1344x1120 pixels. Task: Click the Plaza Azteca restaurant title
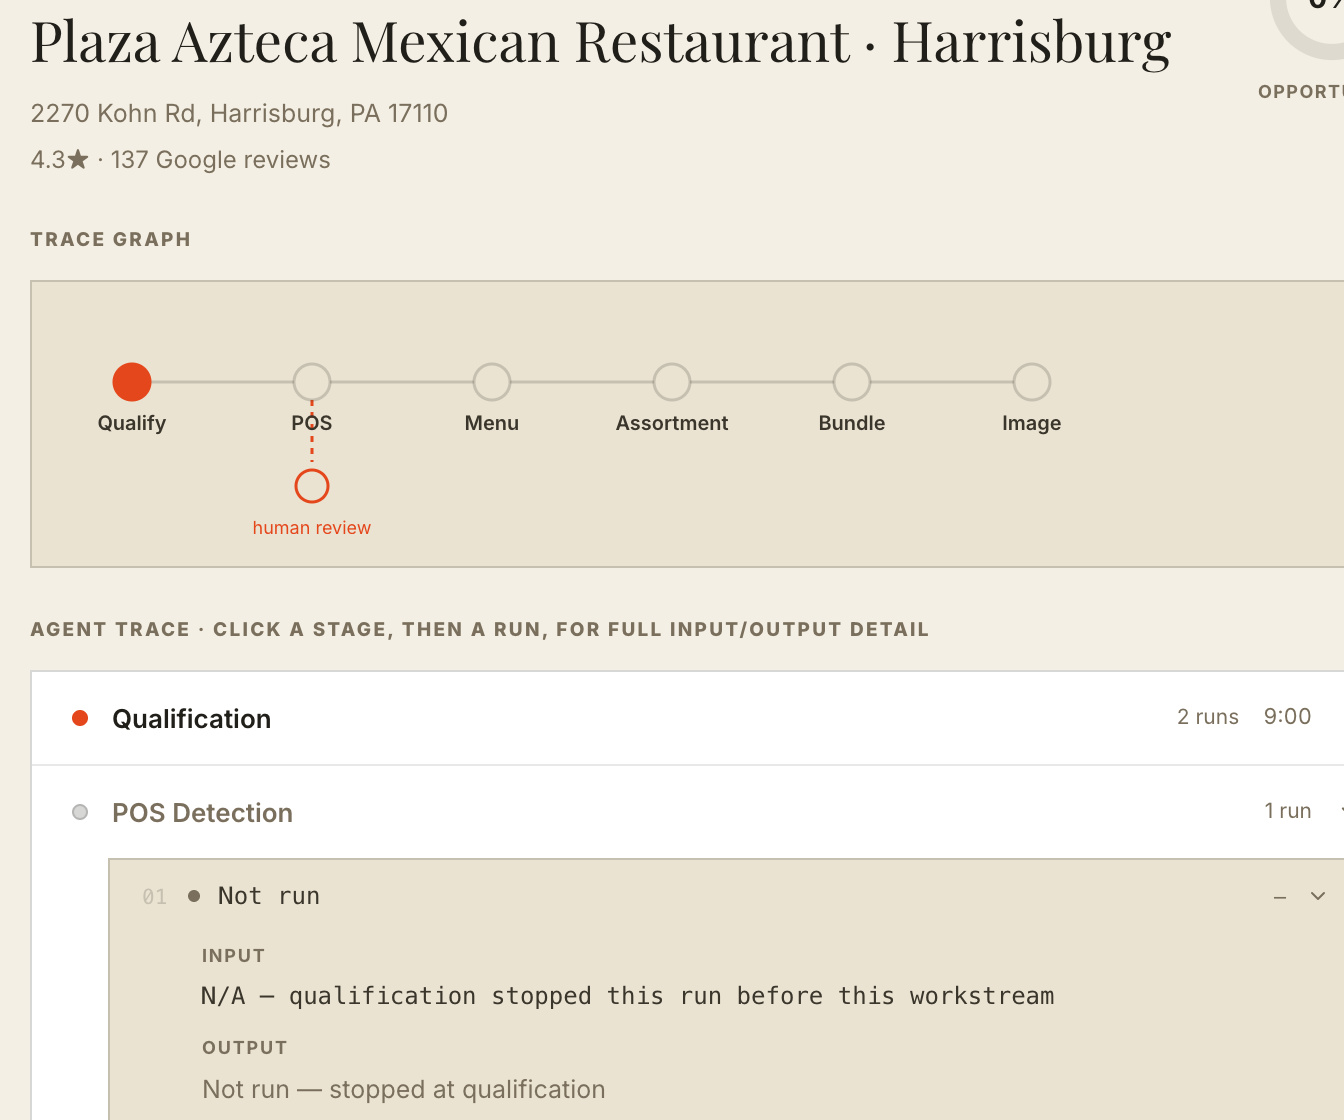[x=601, y=43]
